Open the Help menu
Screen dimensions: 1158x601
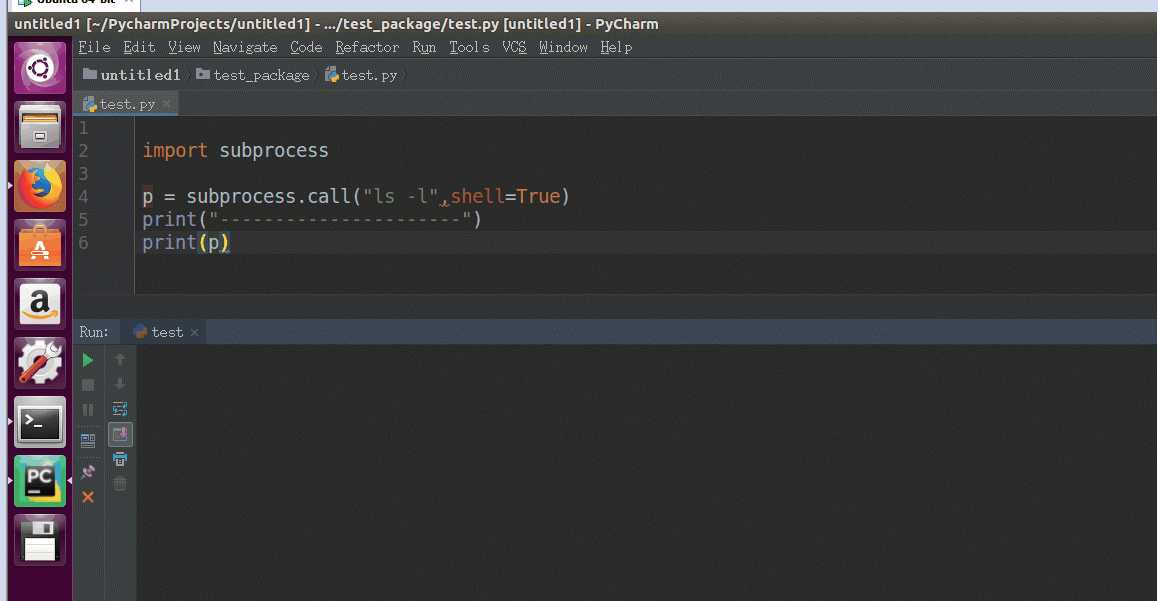click(616, 47)
